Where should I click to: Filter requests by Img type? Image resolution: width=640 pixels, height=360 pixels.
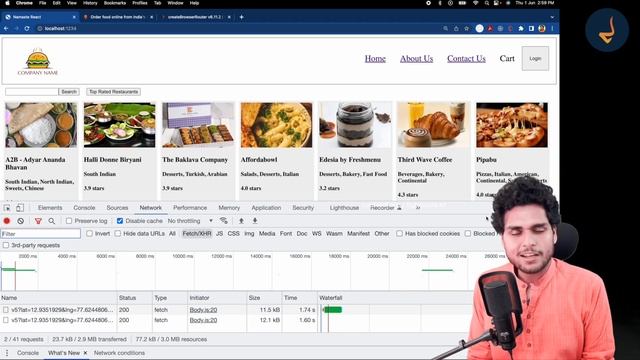point(249,233)
